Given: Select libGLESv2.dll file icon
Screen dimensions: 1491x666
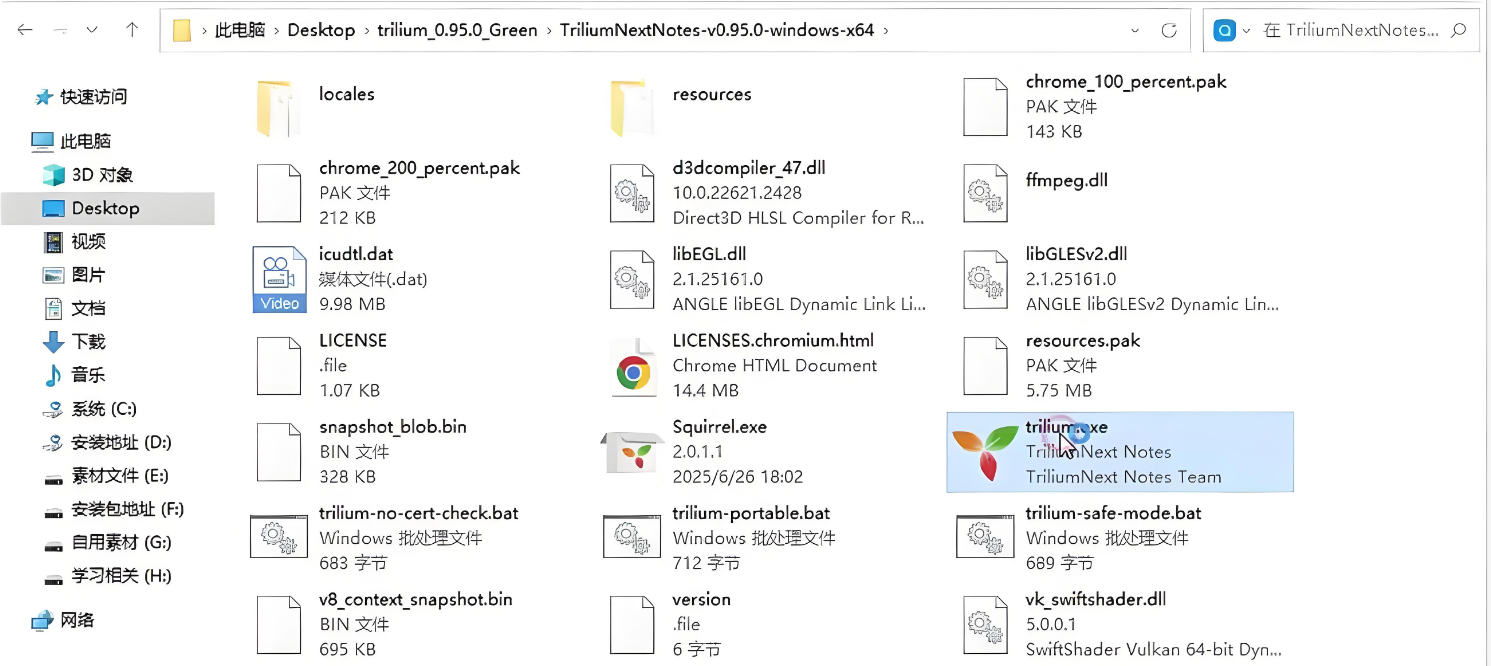Looking at the screenshot, I should pos(985,280).
